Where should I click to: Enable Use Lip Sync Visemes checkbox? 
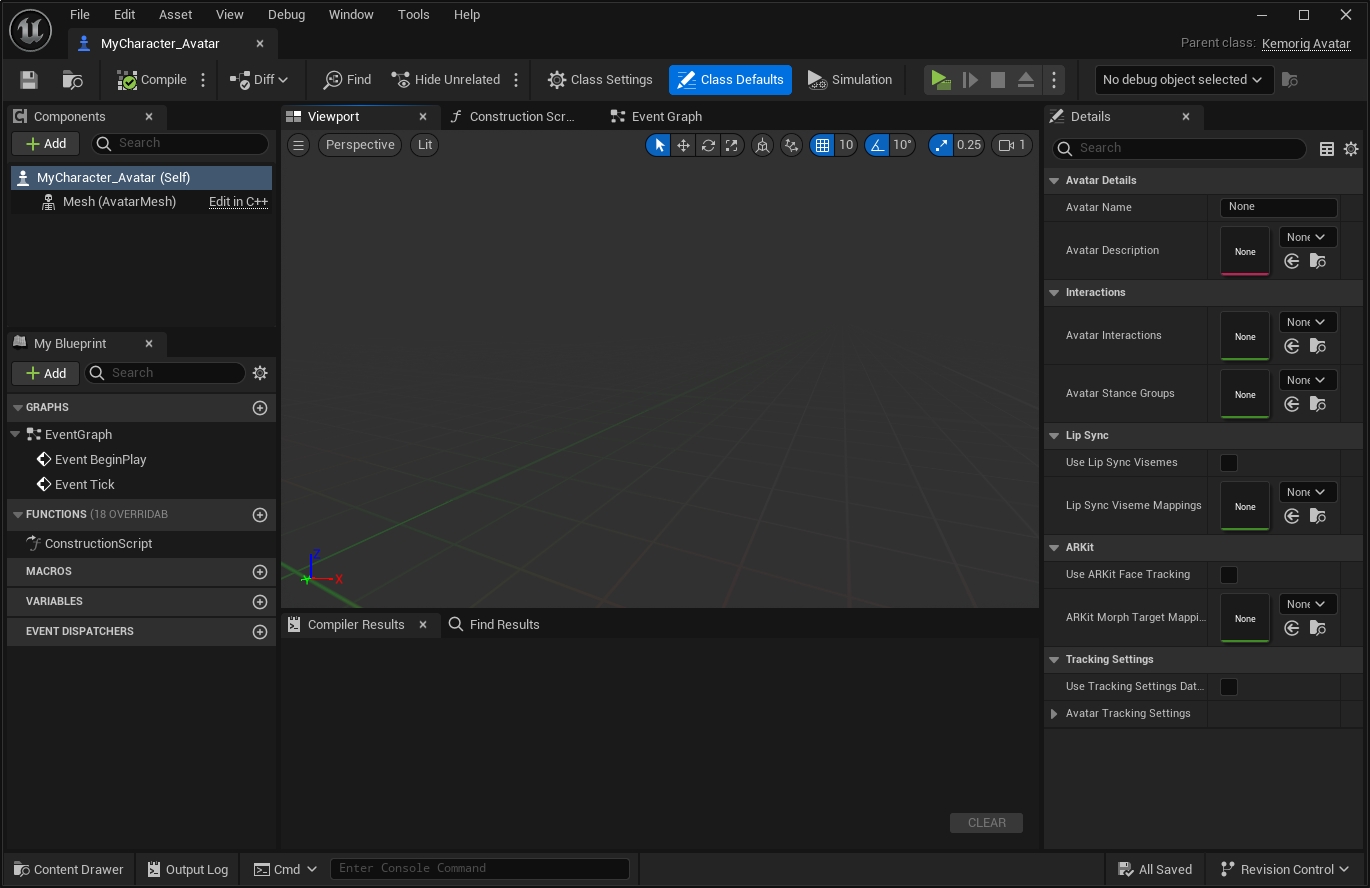pos(1229,463)
